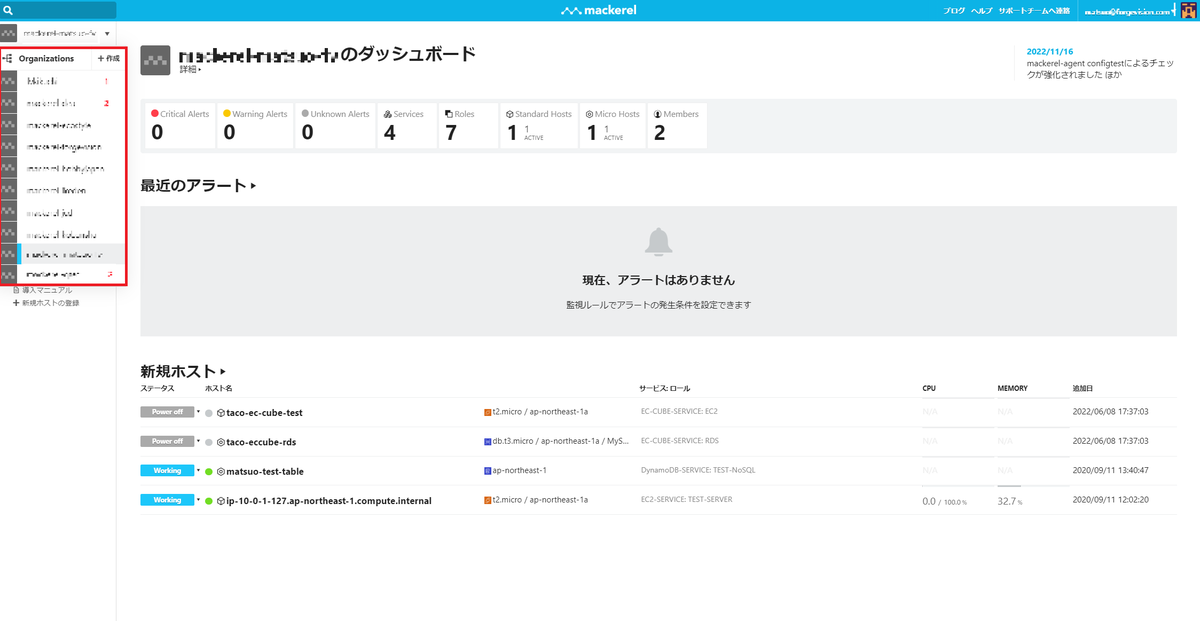
Task: Open the organization switcher dropdown arrow
Action: pyautogui.click(x=107, y=33)
